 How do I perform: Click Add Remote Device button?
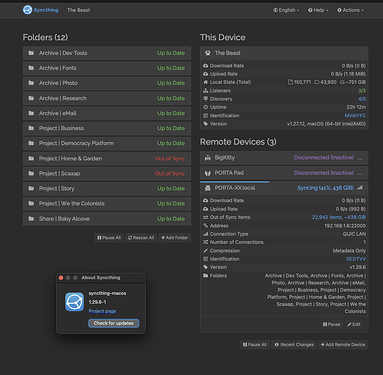[343, 345]
